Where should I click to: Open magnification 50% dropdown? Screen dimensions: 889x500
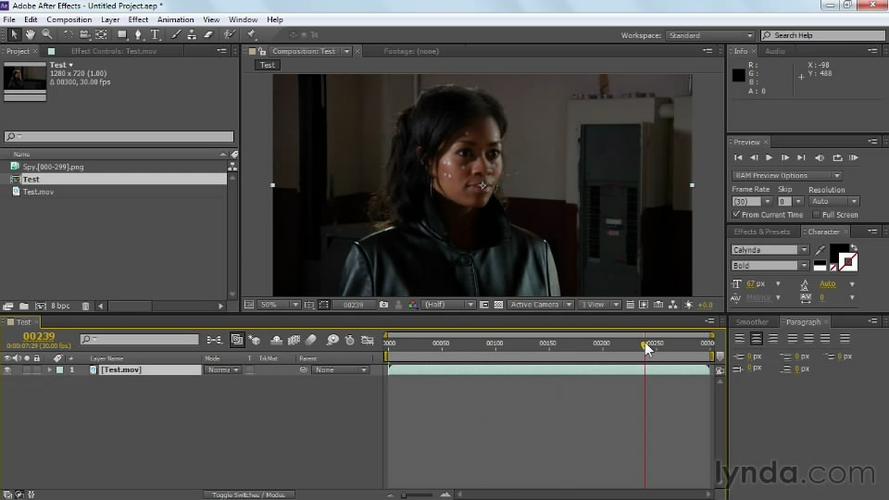pos(279,304)
